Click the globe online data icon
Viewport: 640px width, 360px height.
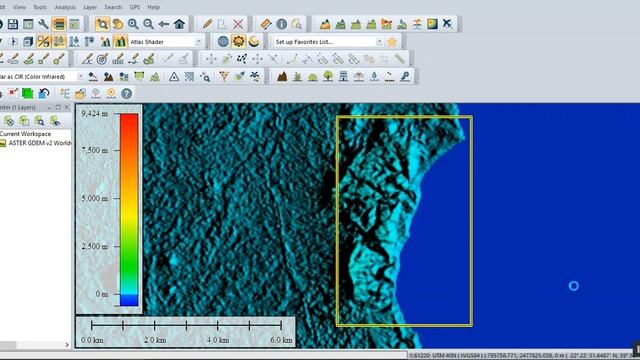(x=223, y=42)
